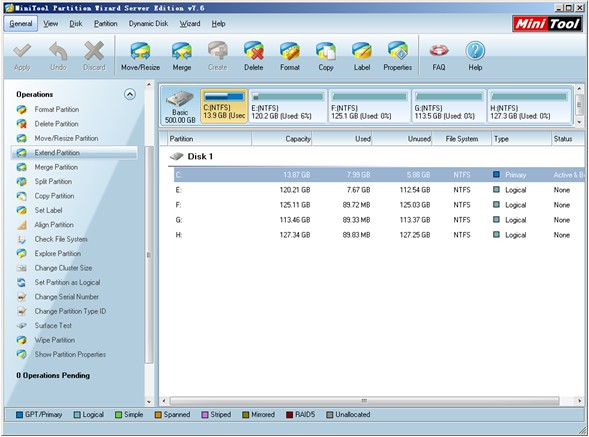Click the disk map scroll down arrow
589x437 pixels.
pos(579,122)
